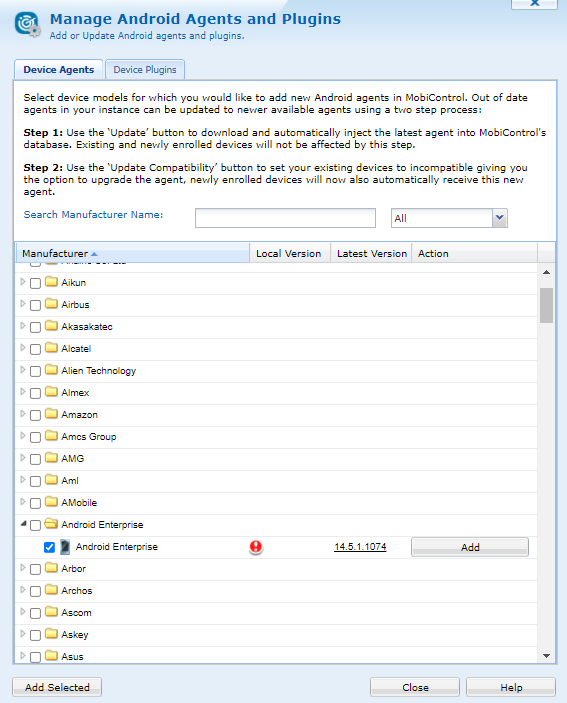
Task: Click the manufacturer list scrollbar thumb
Action: click(546, 305)
